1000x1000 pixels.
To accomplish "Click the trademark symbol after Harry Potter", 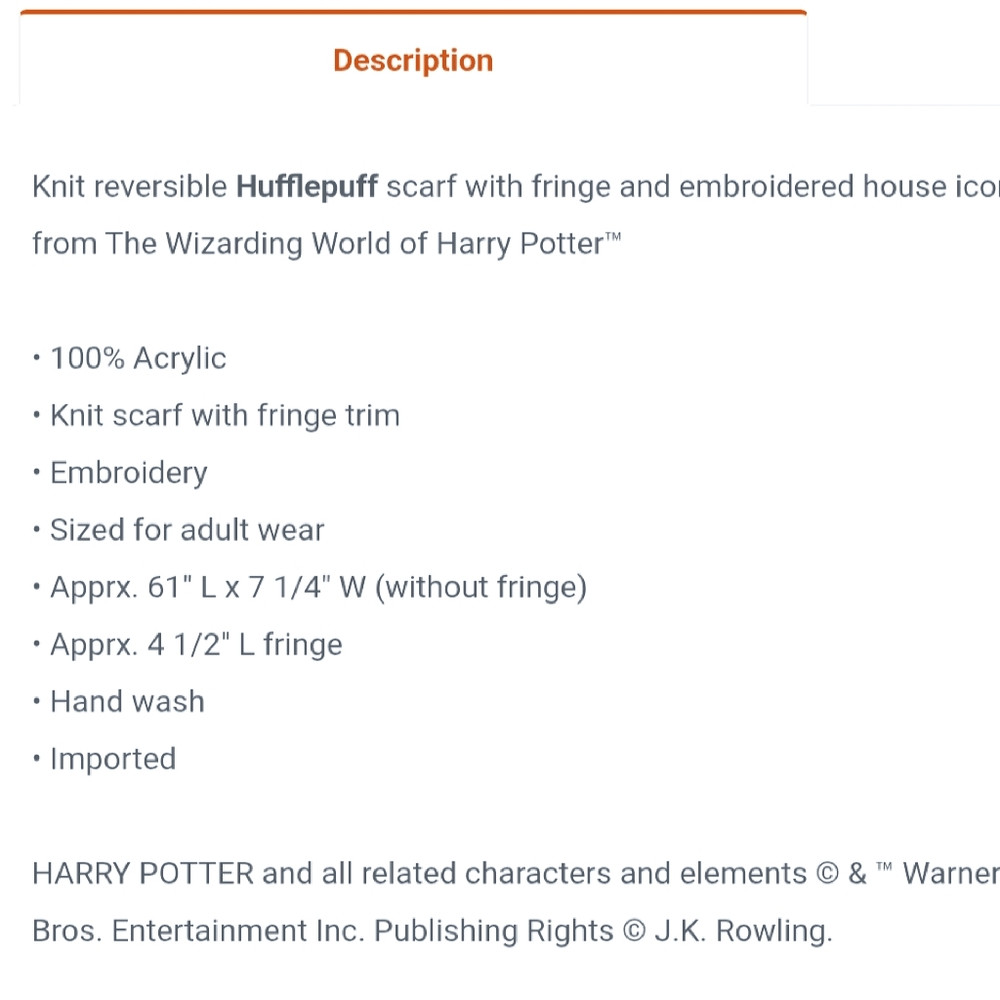I will coord(613,237).
